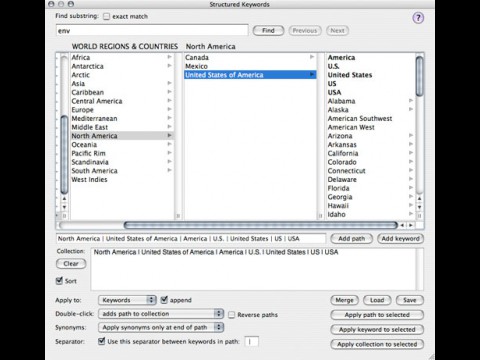Open the Apply to Keywords dropdown
480x360 pixels.
pos(127,300)
